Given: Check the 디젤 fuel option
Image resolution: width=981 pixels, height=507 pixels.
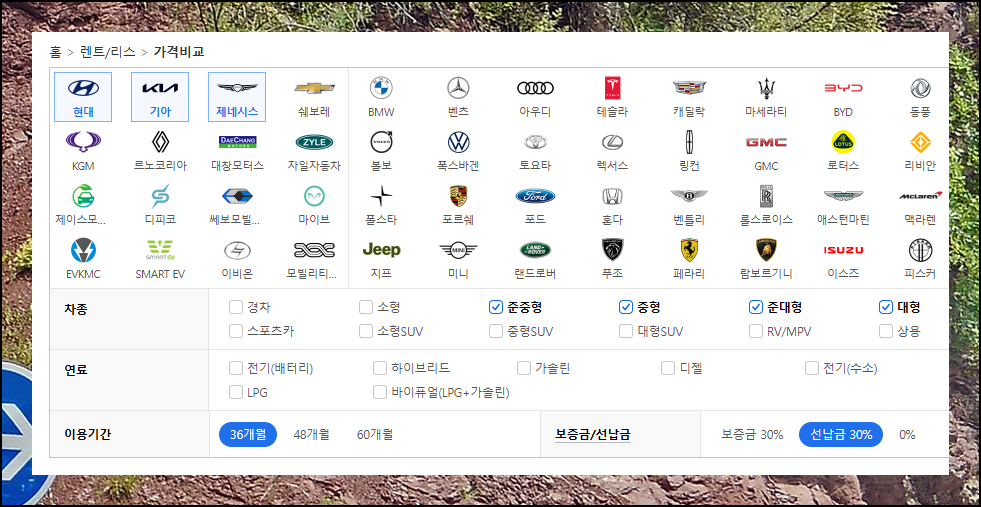Looking at the screenshot, I should 668,369.
